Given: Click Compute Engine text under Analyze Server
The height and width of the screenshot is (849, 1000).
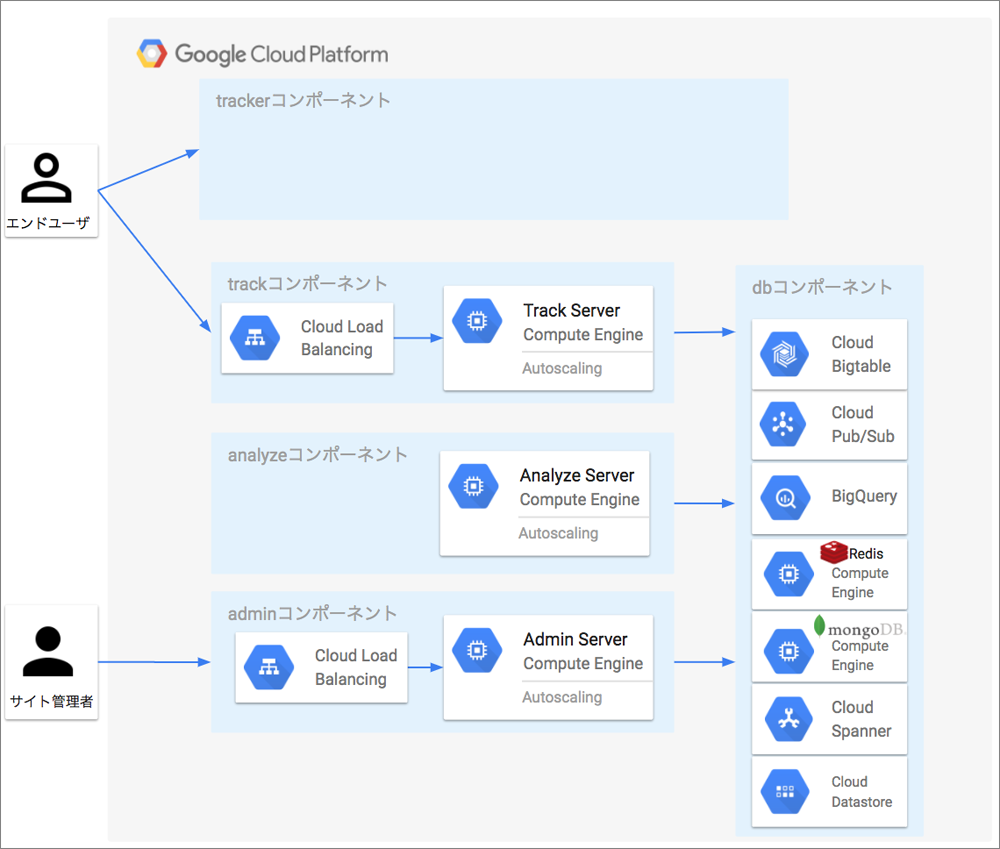Looking at the screenshot, I should 579,499.
